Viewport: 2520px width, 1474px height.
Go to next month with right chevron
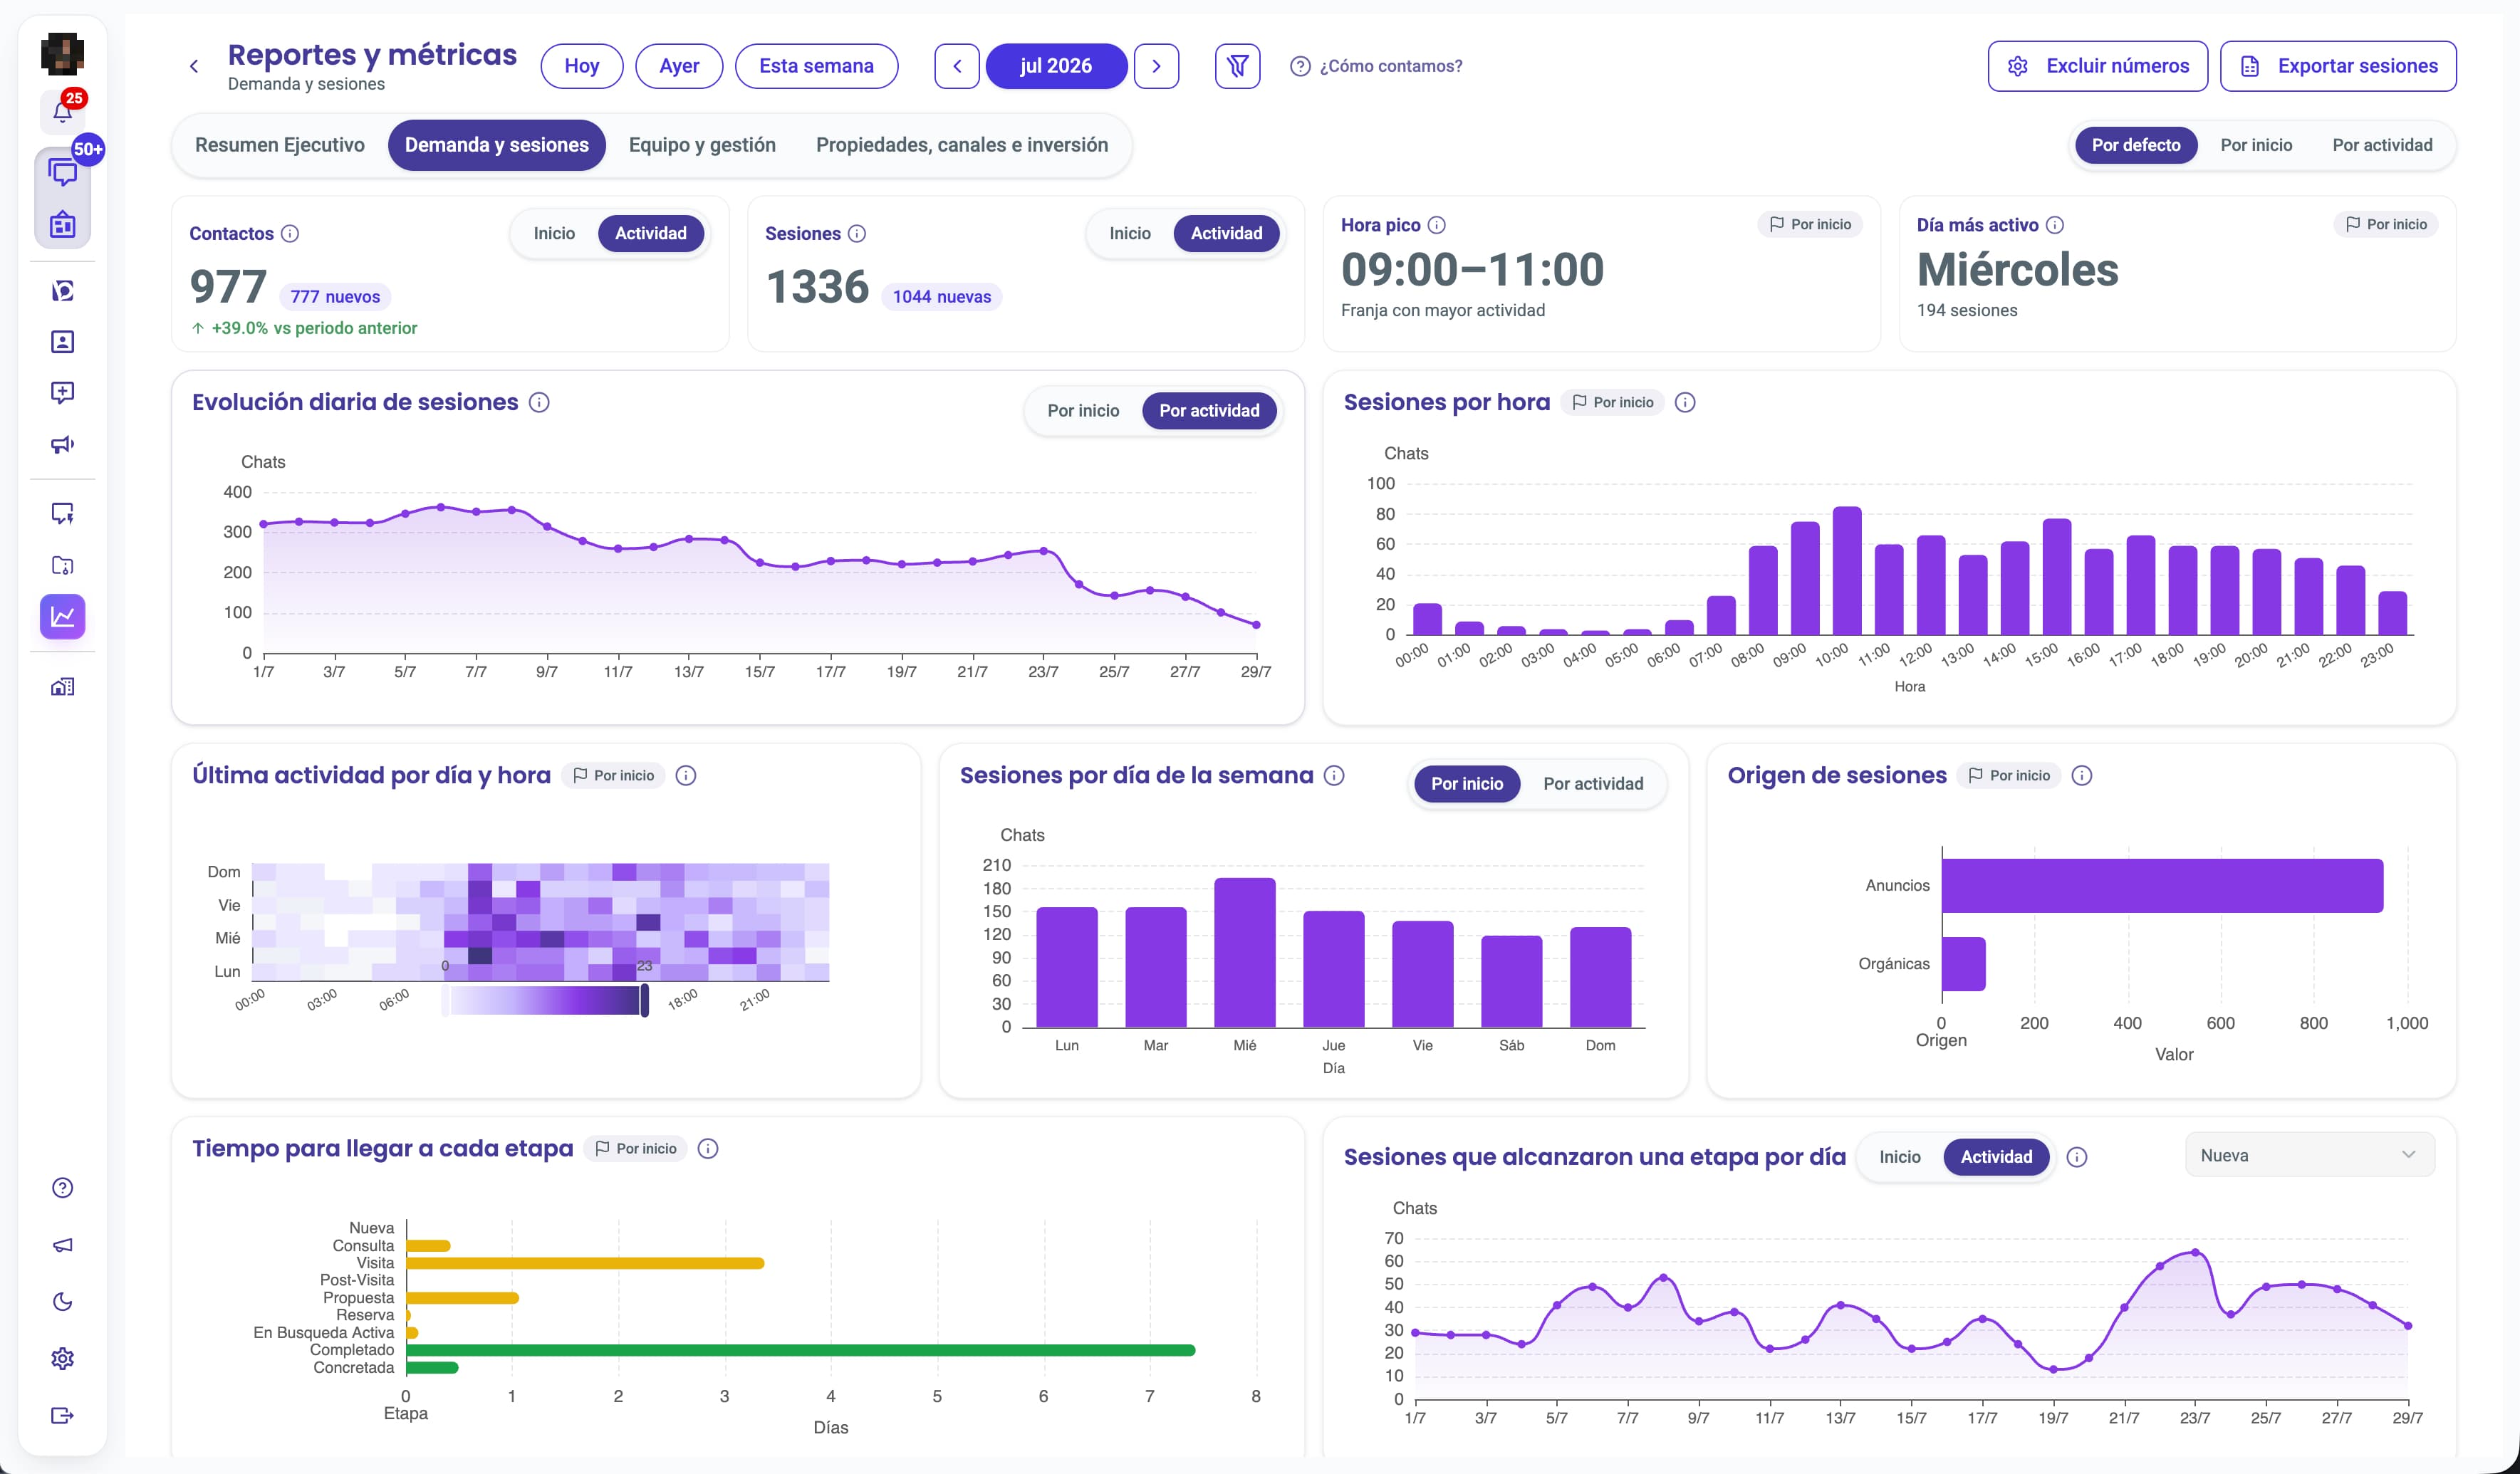click(1156, 66)
